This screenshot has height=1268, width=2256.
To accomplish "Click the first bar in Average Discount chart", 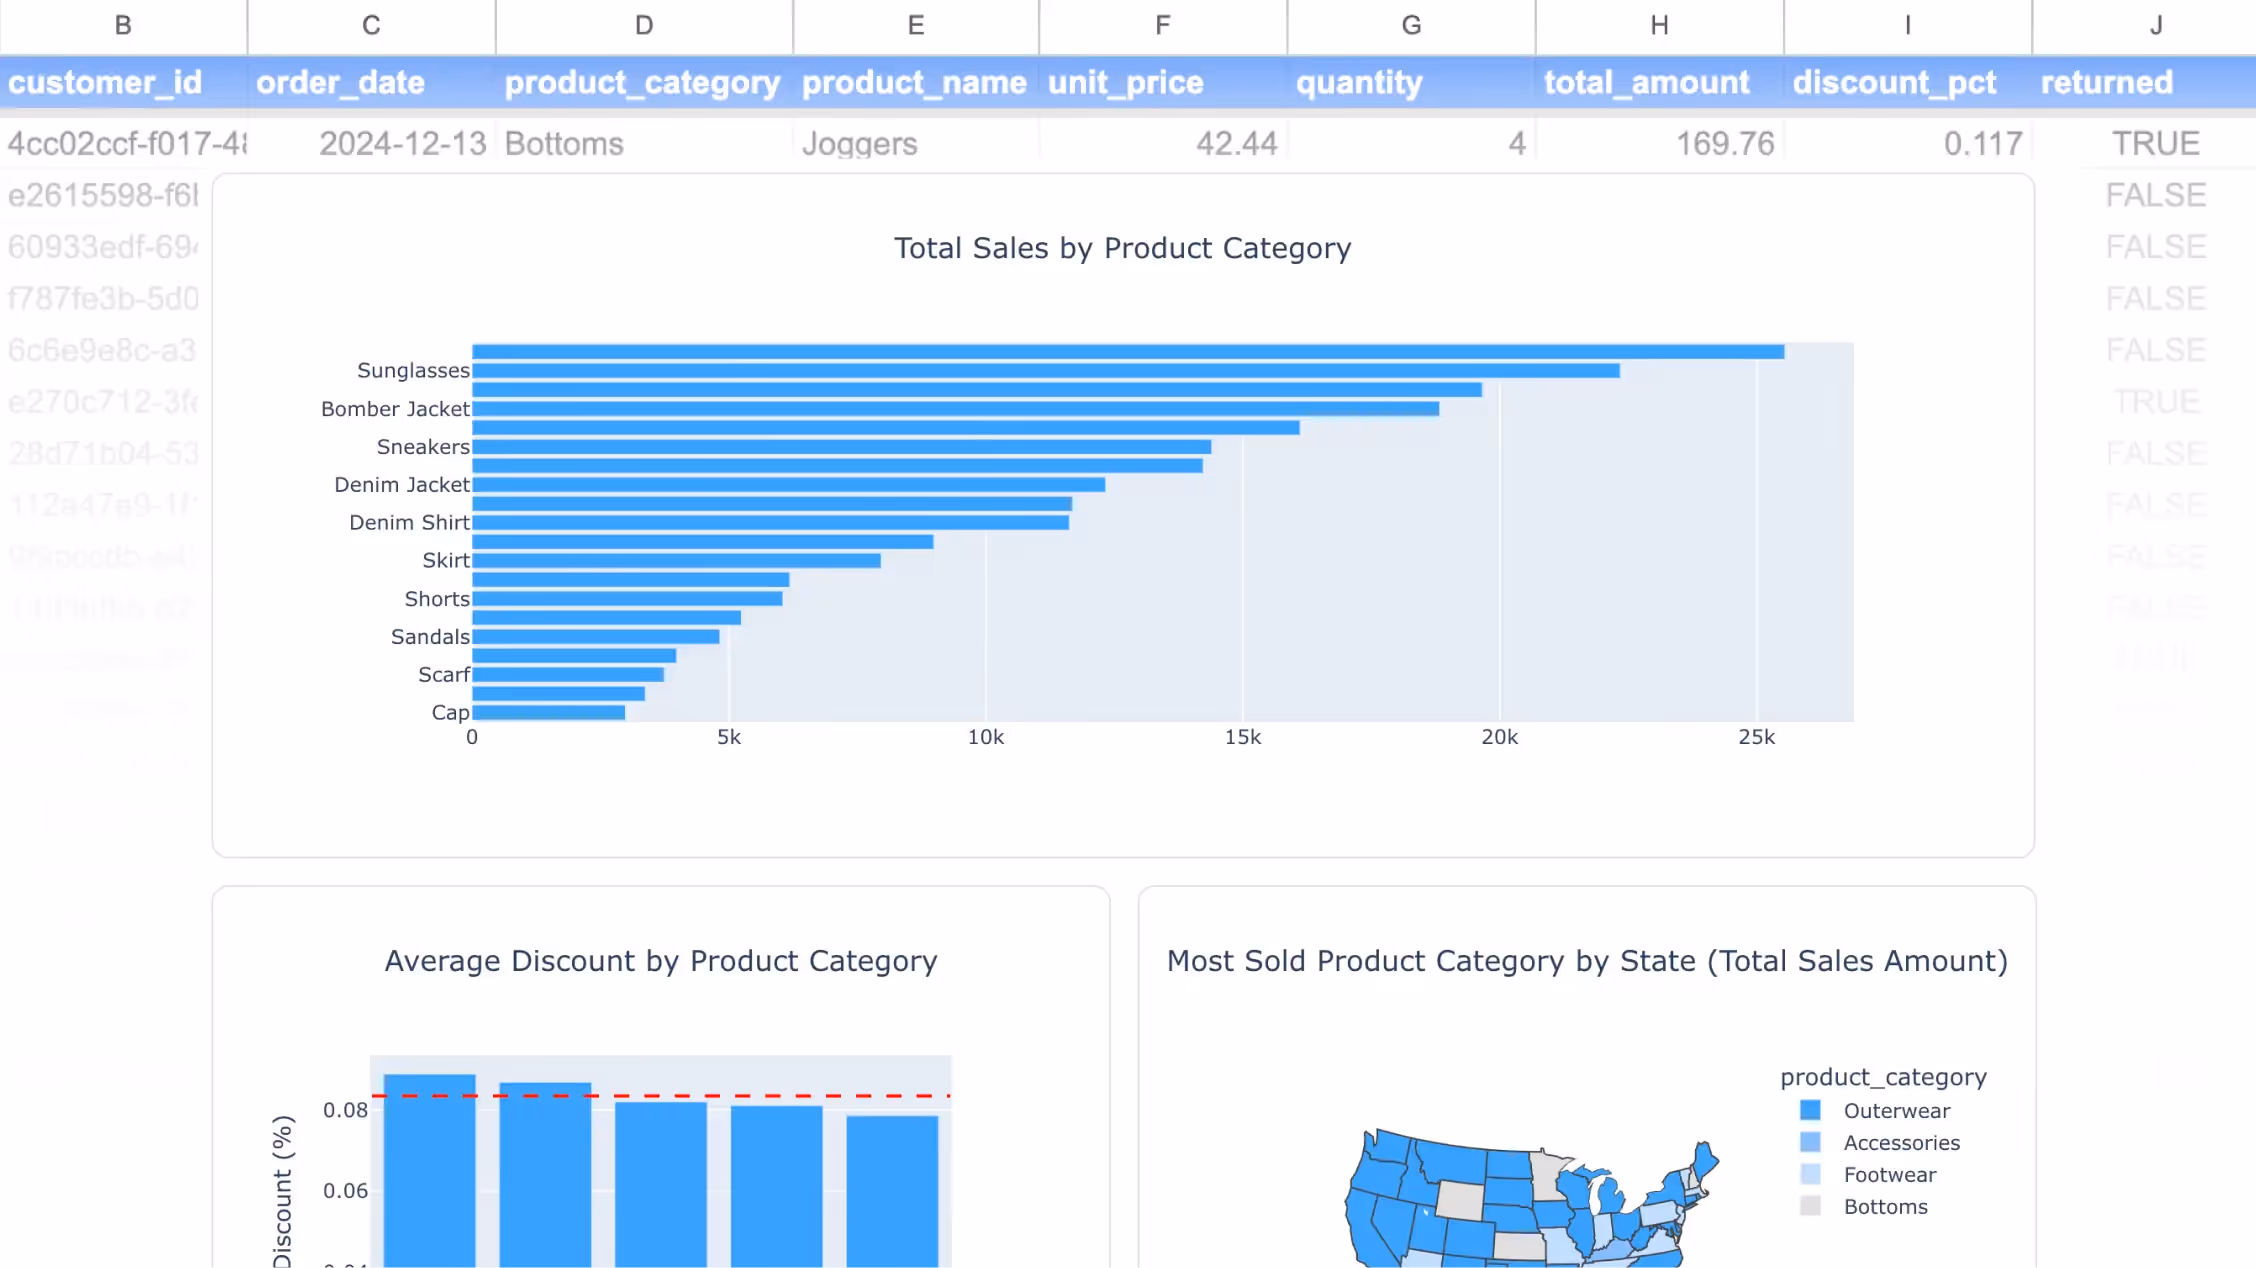I will [430, 1170].
